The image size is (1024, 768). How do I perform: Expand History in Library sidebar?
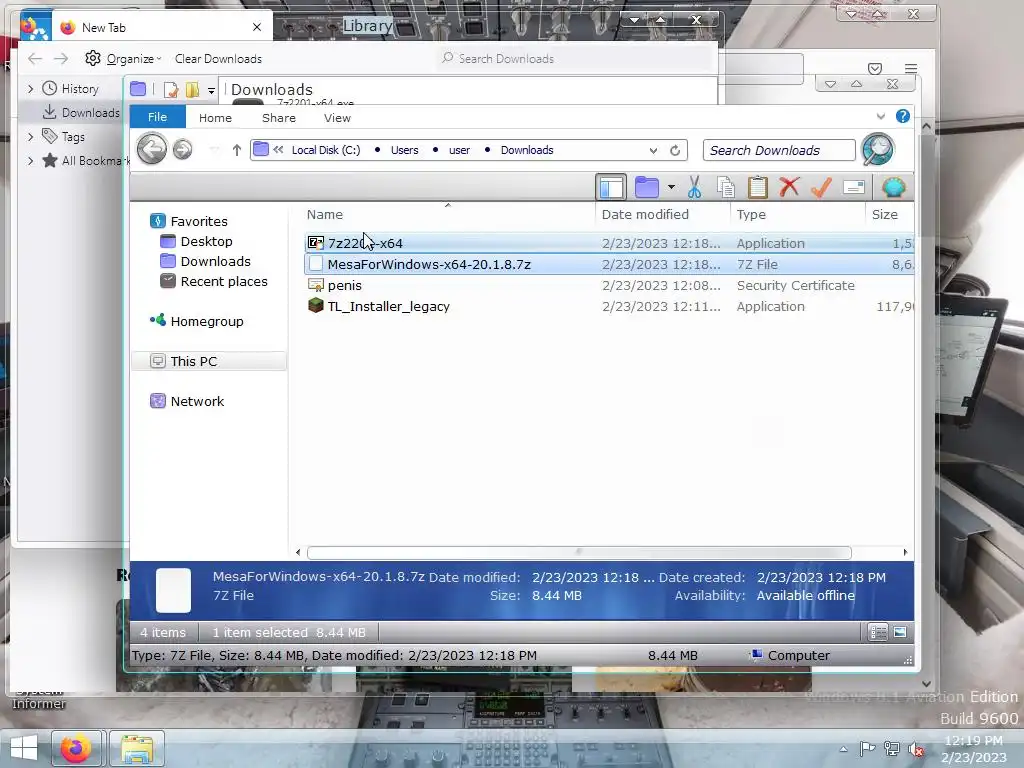(x=30, y=88)
